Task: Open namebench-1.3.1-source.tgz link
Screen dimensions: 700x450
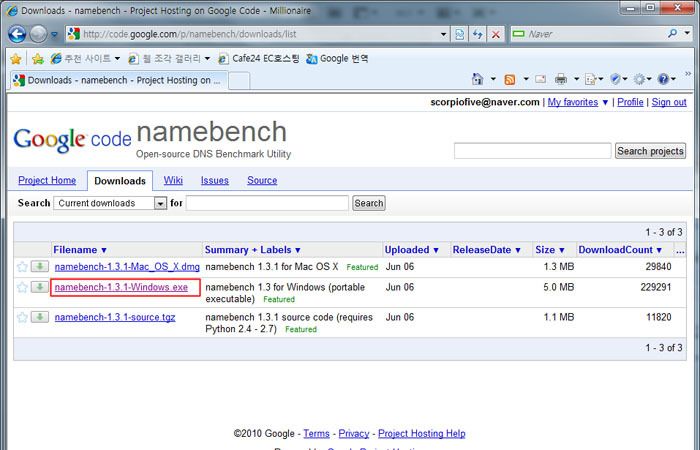Action: [x=115, y=317]
